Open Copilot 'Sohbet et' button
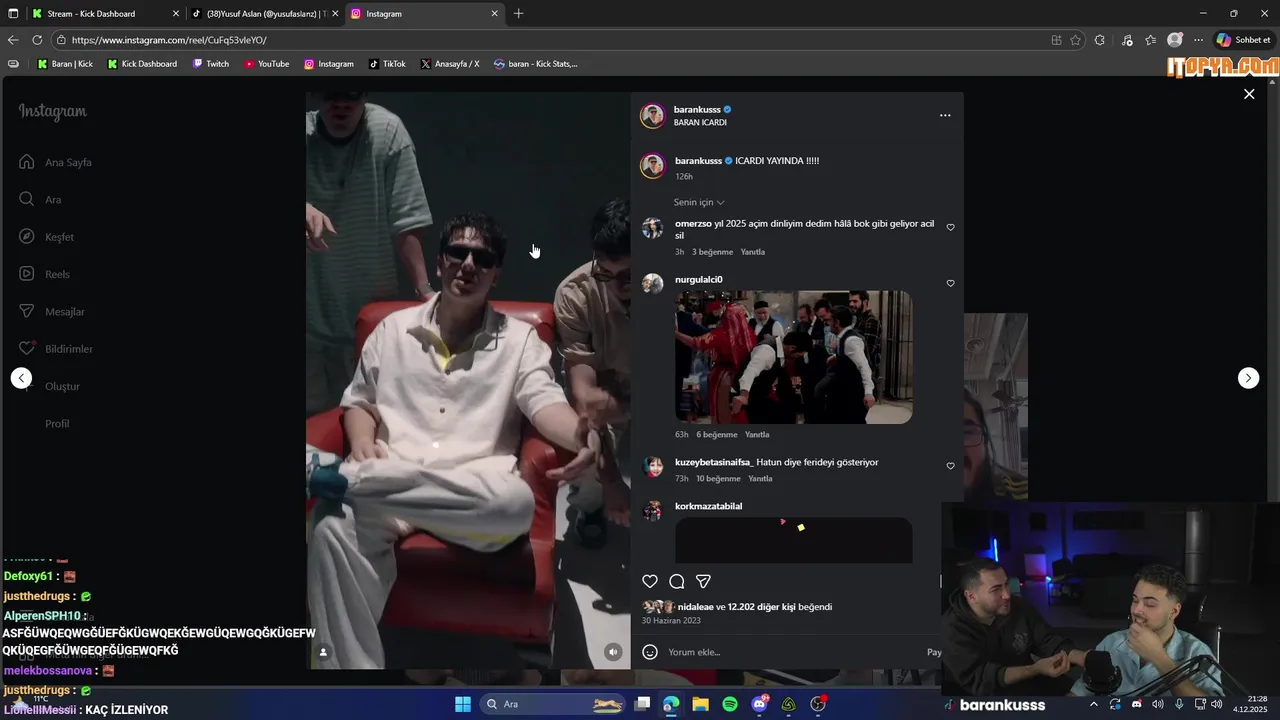This screenshot has height=720, width=1280. [x=1244, y=40]
